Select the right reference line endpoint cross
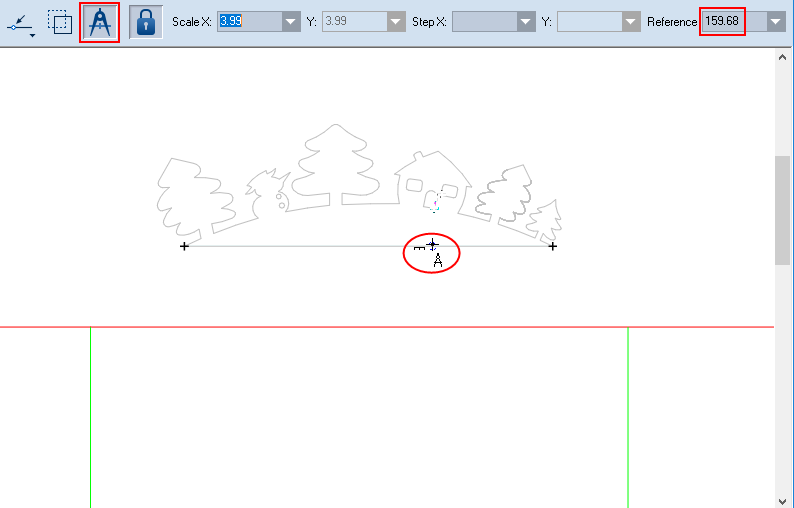Image resolution: width=794 pixels, height=508 pixels. (x=553, y=246)
